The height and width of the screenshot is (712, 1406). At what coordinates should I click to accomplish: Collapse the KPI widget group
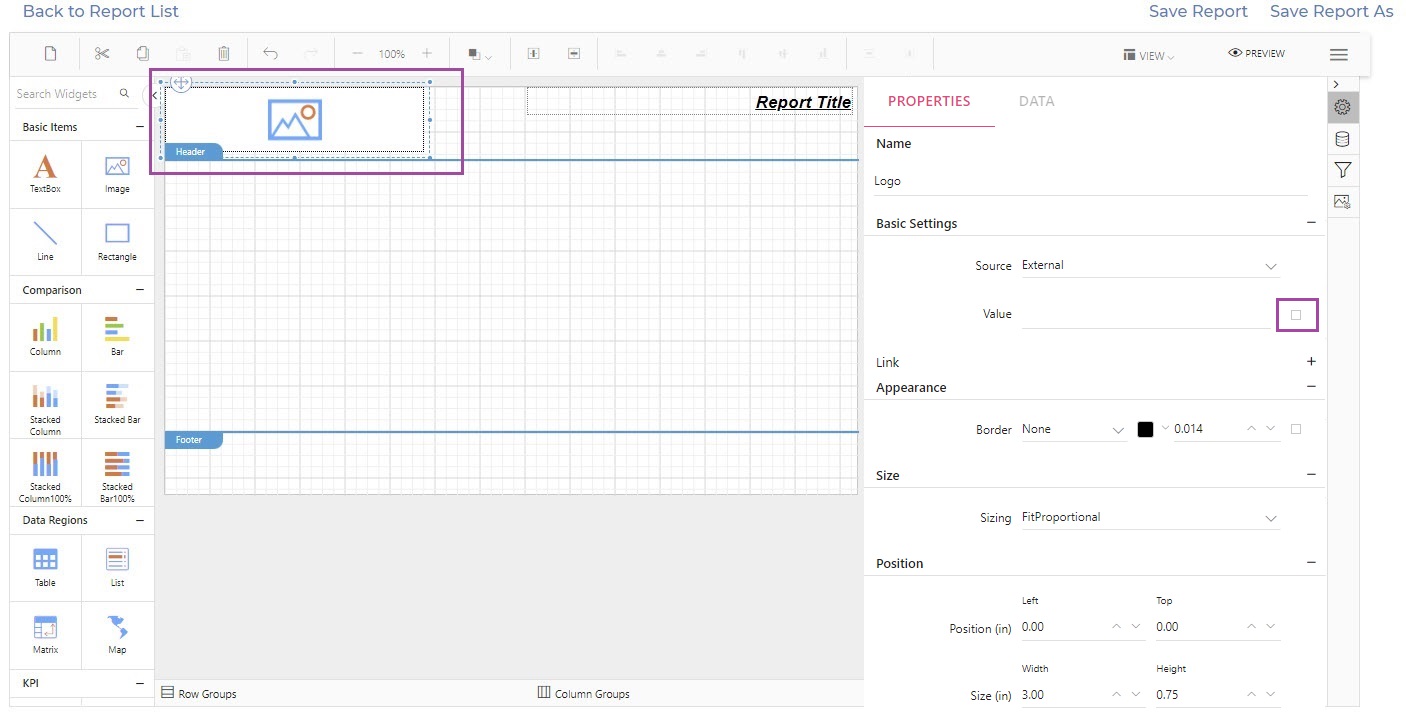(140, 683)
